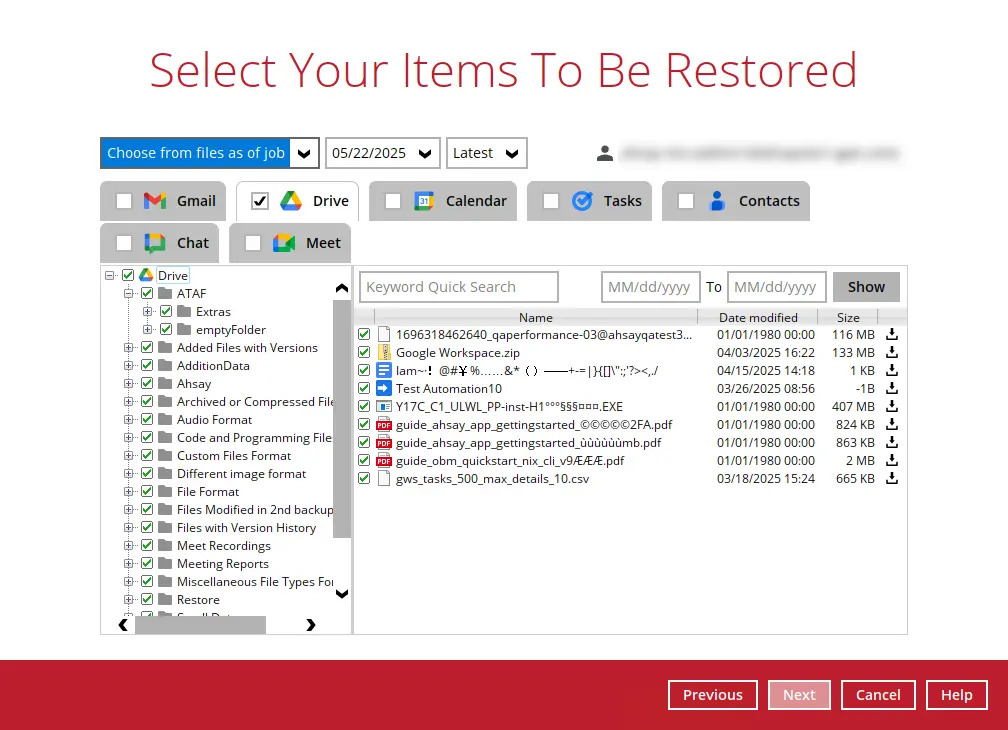
Task: Click download icon for Google Workspace.zip
Action: tap(892, 352)
